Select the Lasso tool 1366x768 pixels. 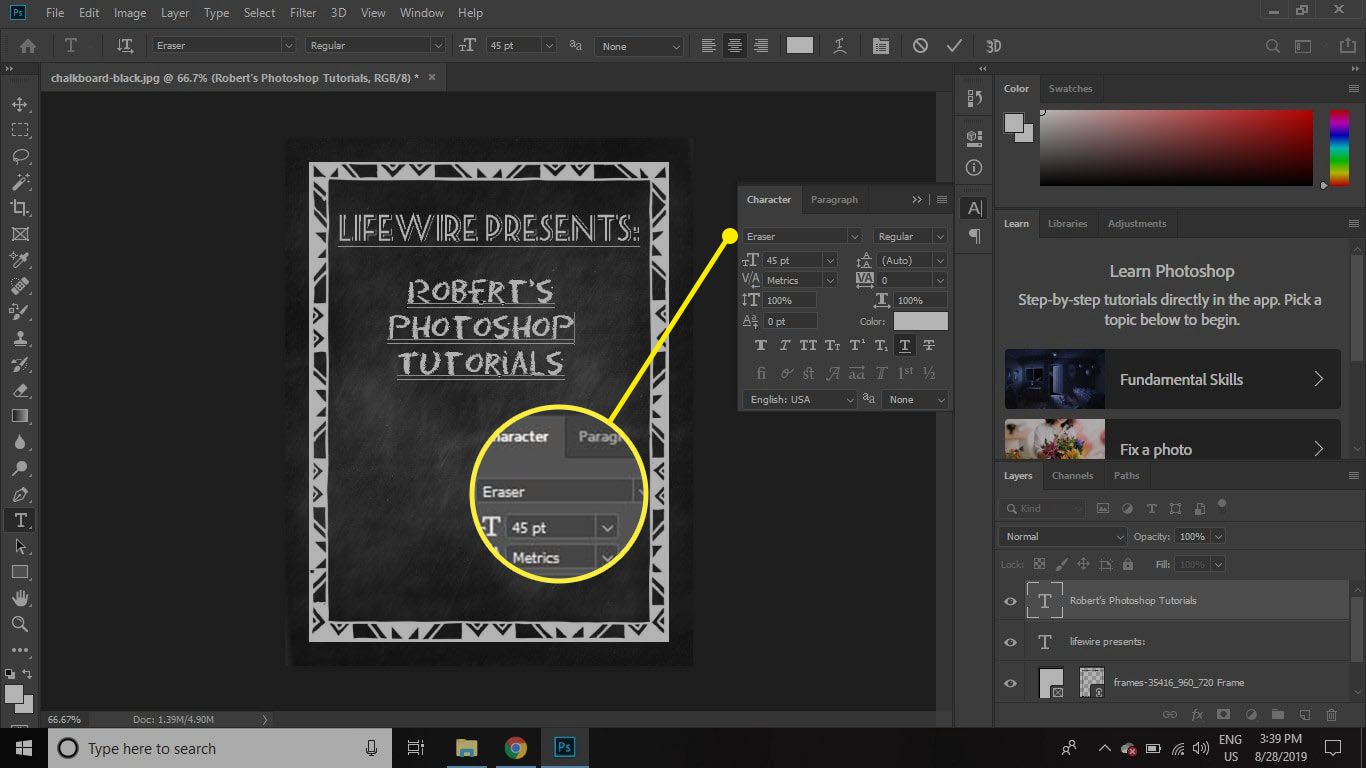click(x=20, y=156)
